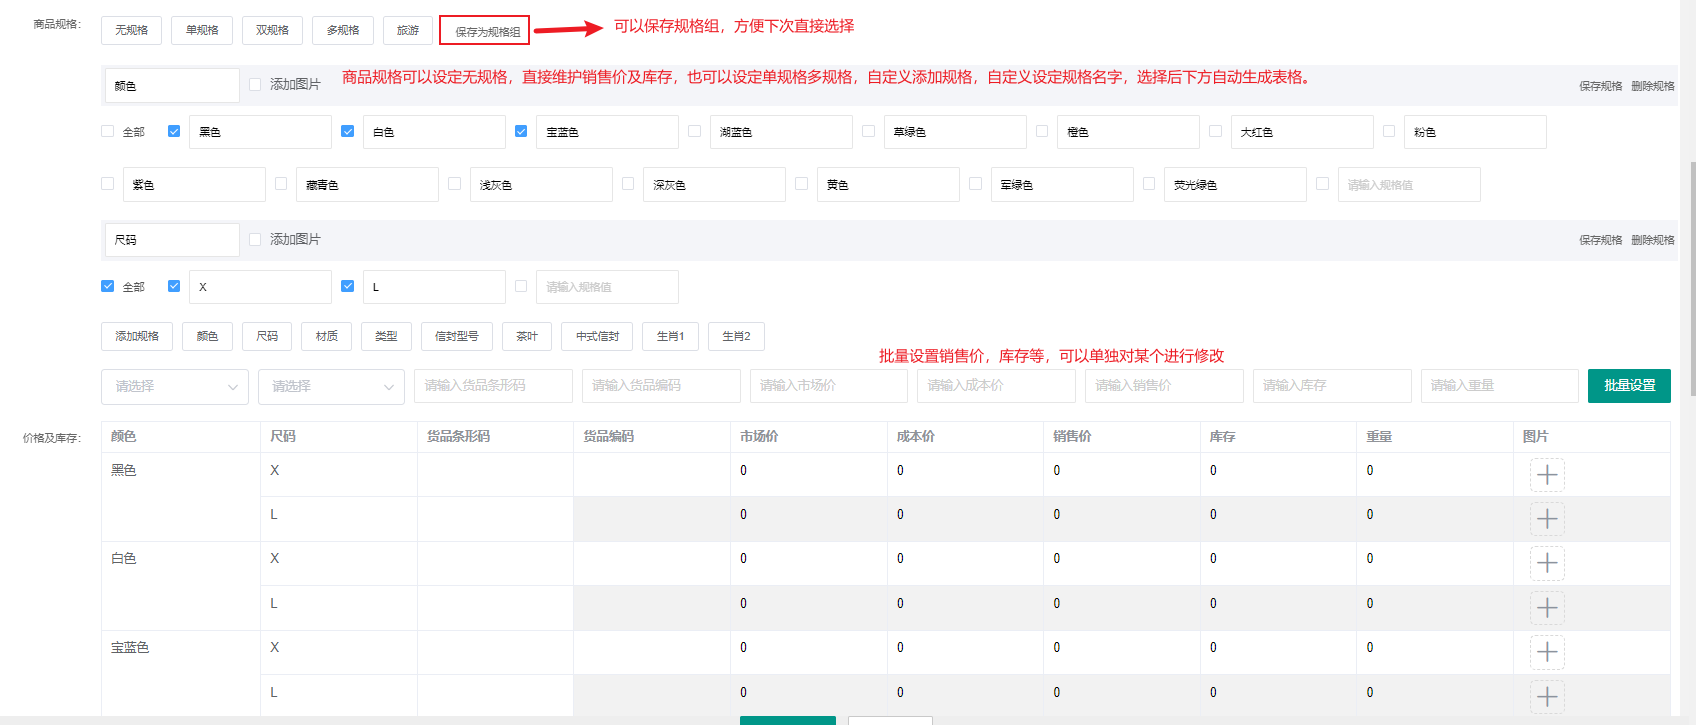The image size is (1696, 725).
Task: Uncheck the 白色 color checkbox
Action: coord(347,131)
